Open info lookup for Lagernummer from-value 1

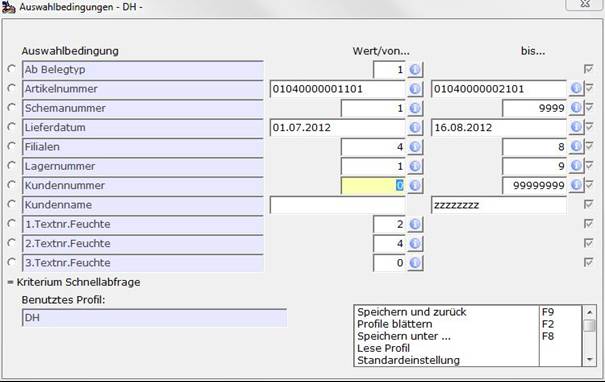point(415,166)
